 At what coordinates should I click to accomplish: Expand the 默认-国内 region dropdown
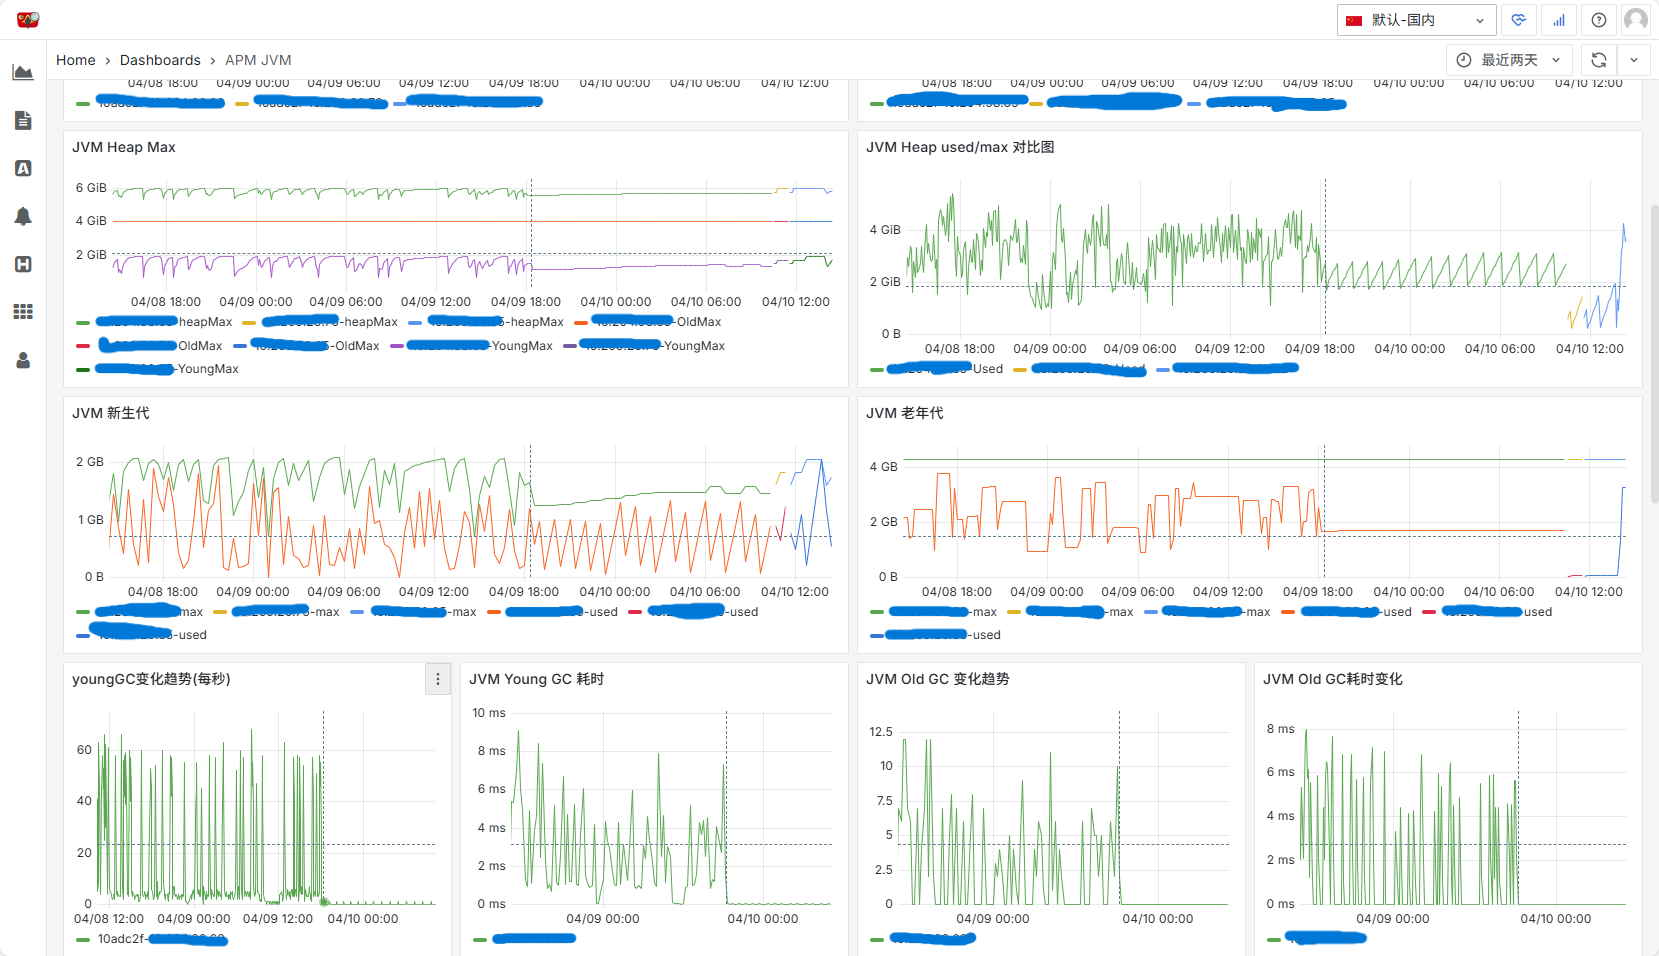[x=1416, y=20]
